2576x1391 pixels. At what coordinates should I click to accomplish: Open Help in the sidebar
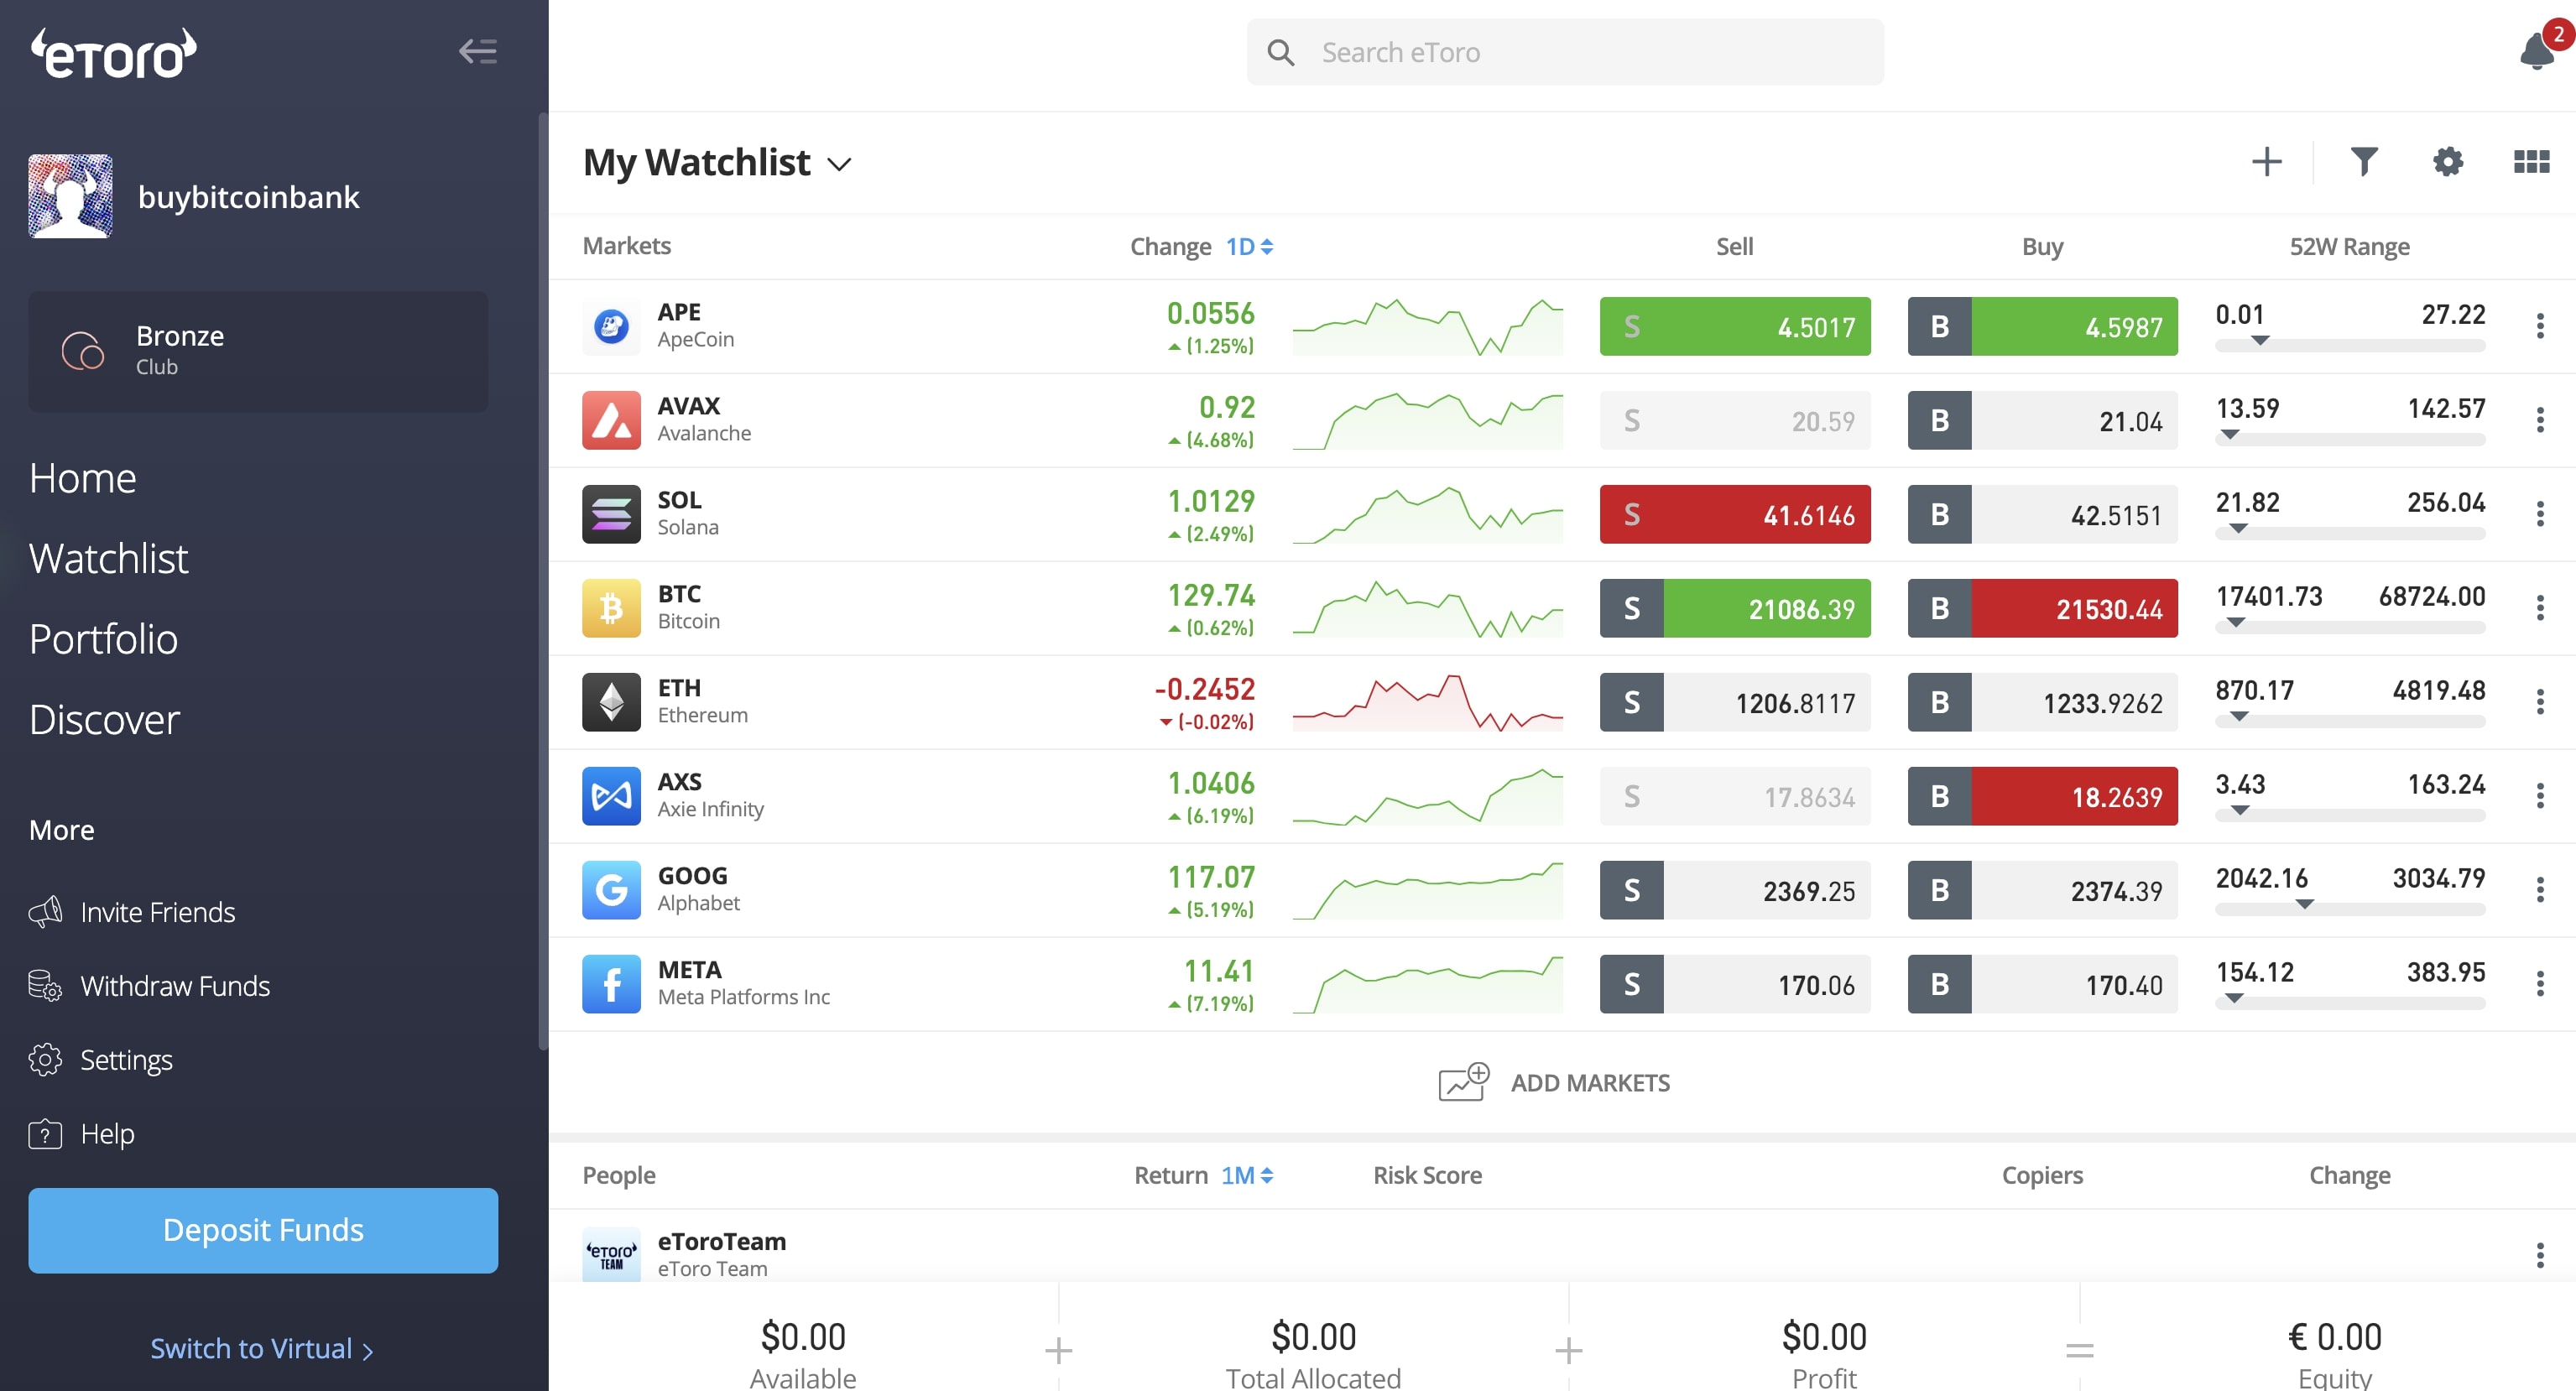tap(81, 1134)
